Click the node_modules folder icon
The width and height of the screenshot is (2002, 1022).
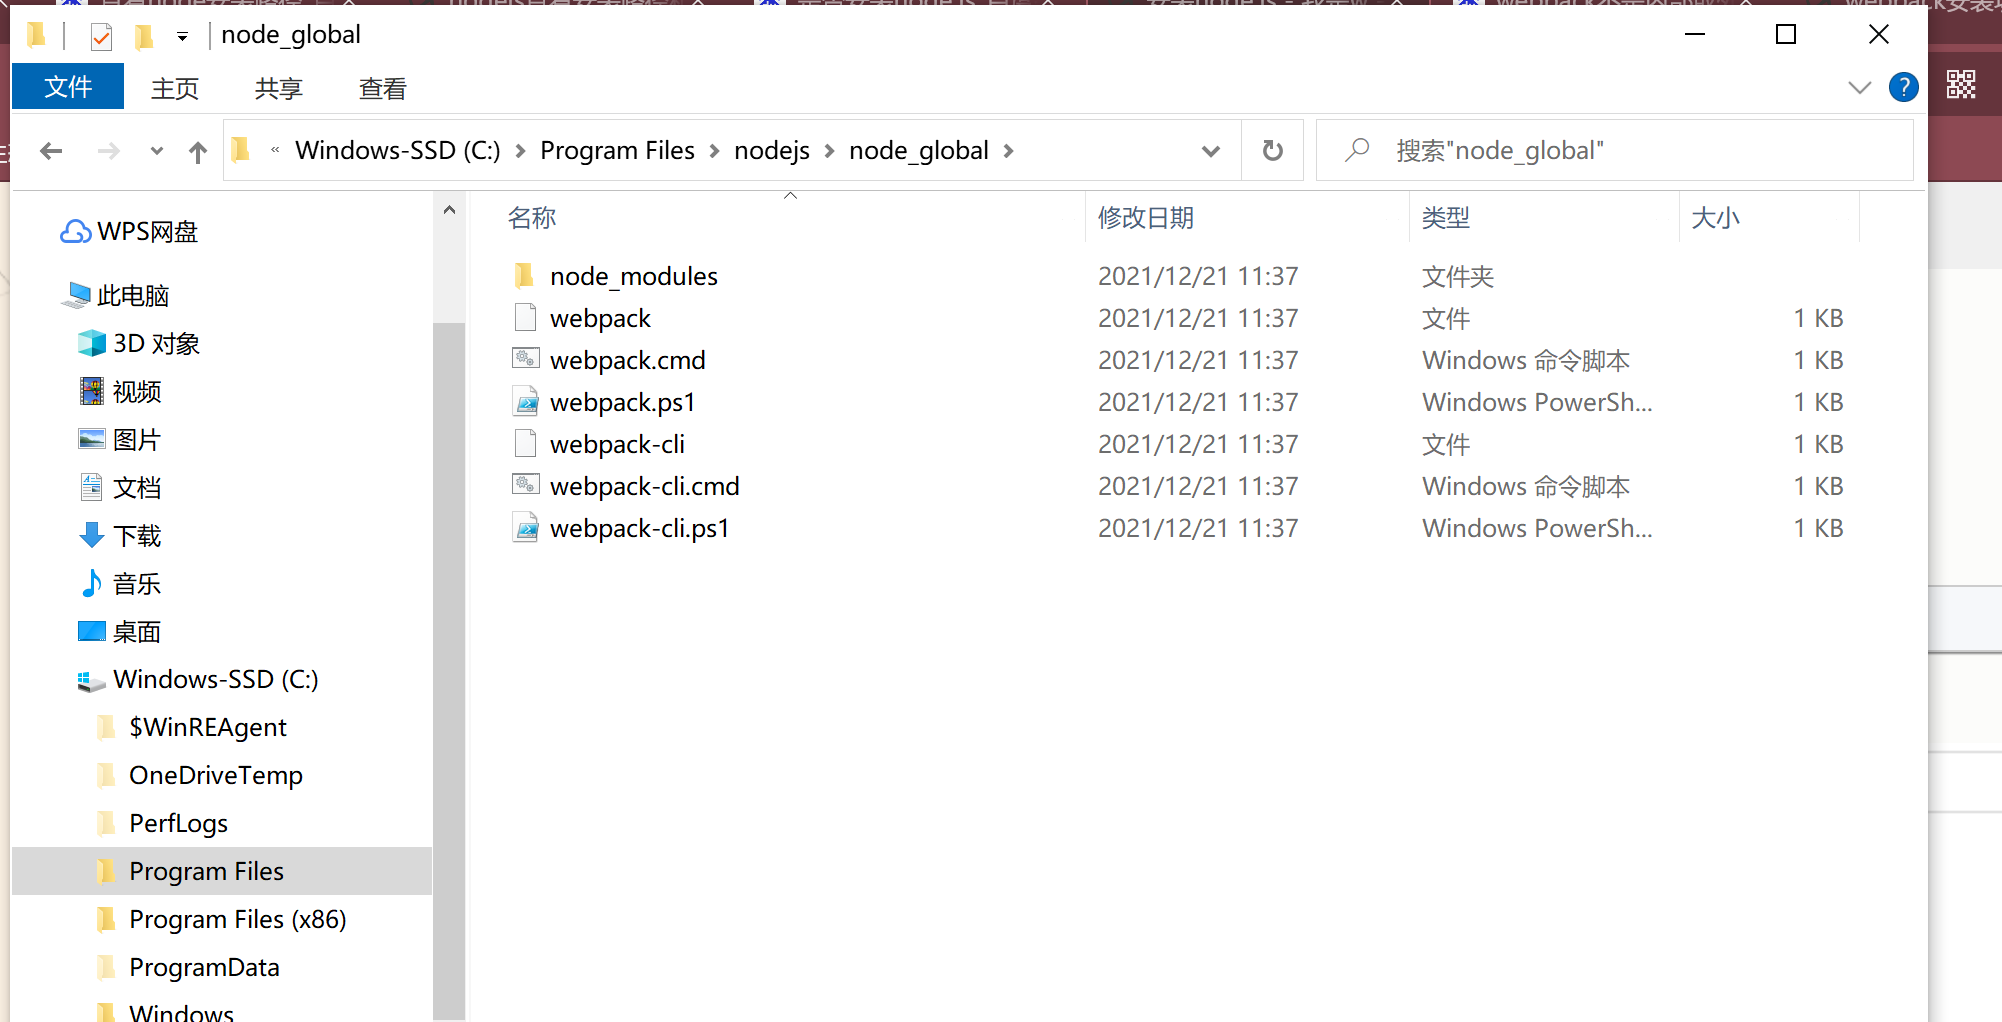click(x=525, y=275)
